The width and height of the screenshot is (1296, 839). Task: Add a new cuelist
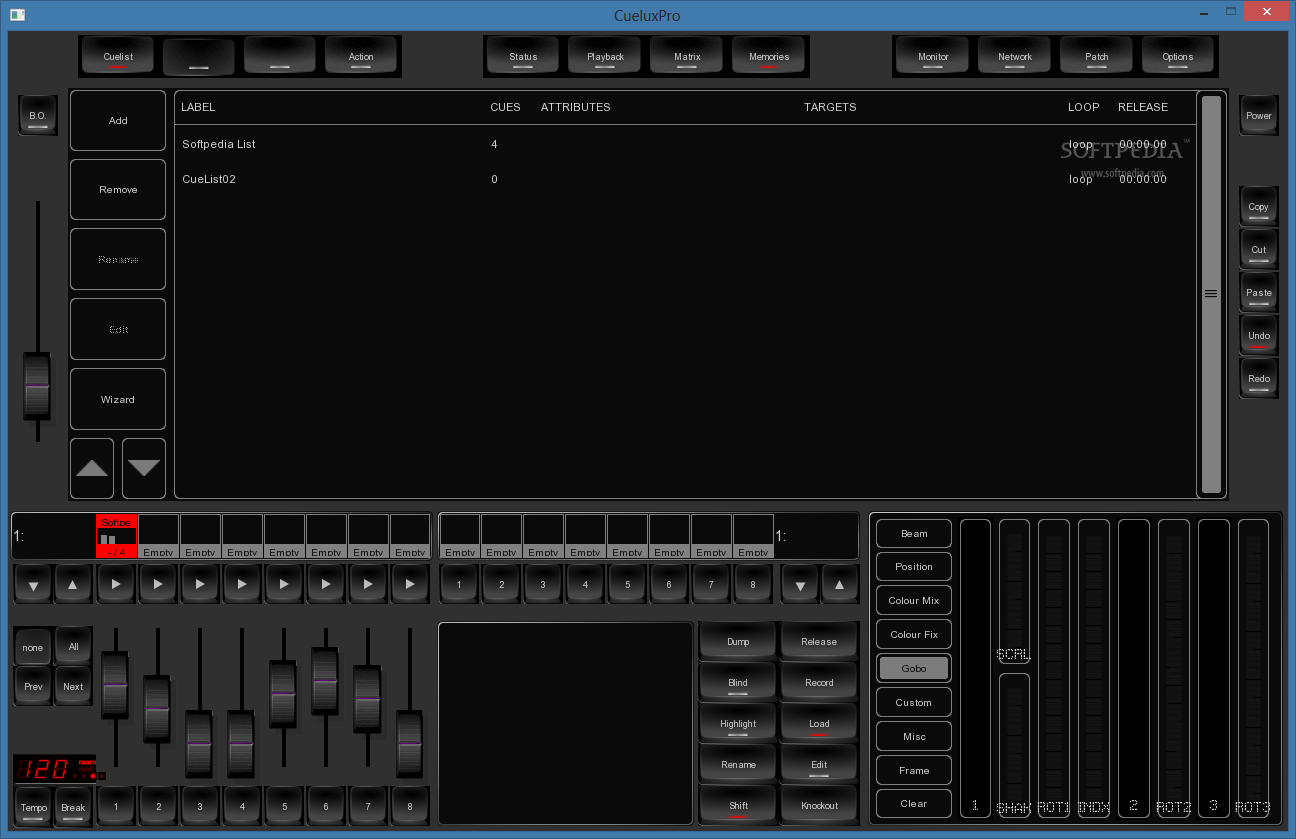coord(118,121)
